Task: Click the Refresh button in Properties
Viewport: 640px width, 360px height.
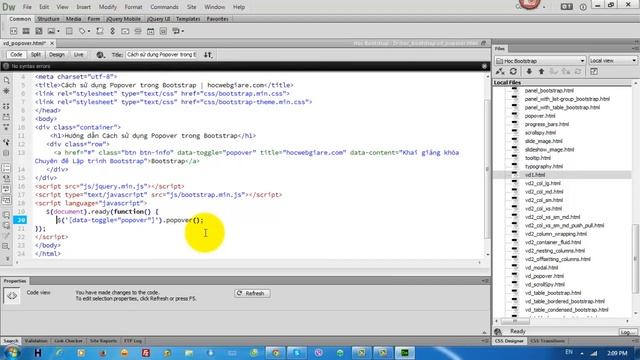Action: (252, 293)
